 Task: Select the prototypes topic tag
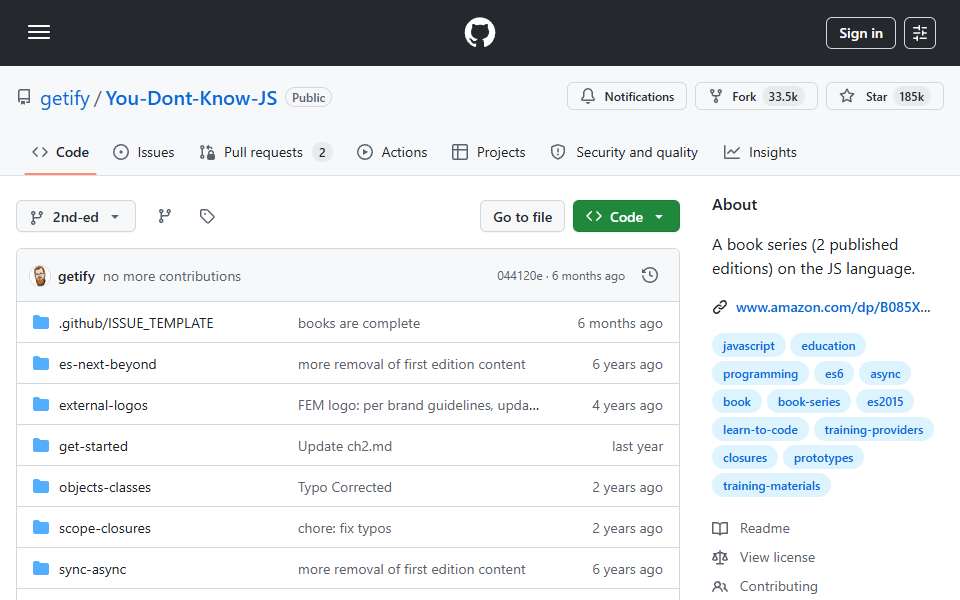[x=823, y=459]
